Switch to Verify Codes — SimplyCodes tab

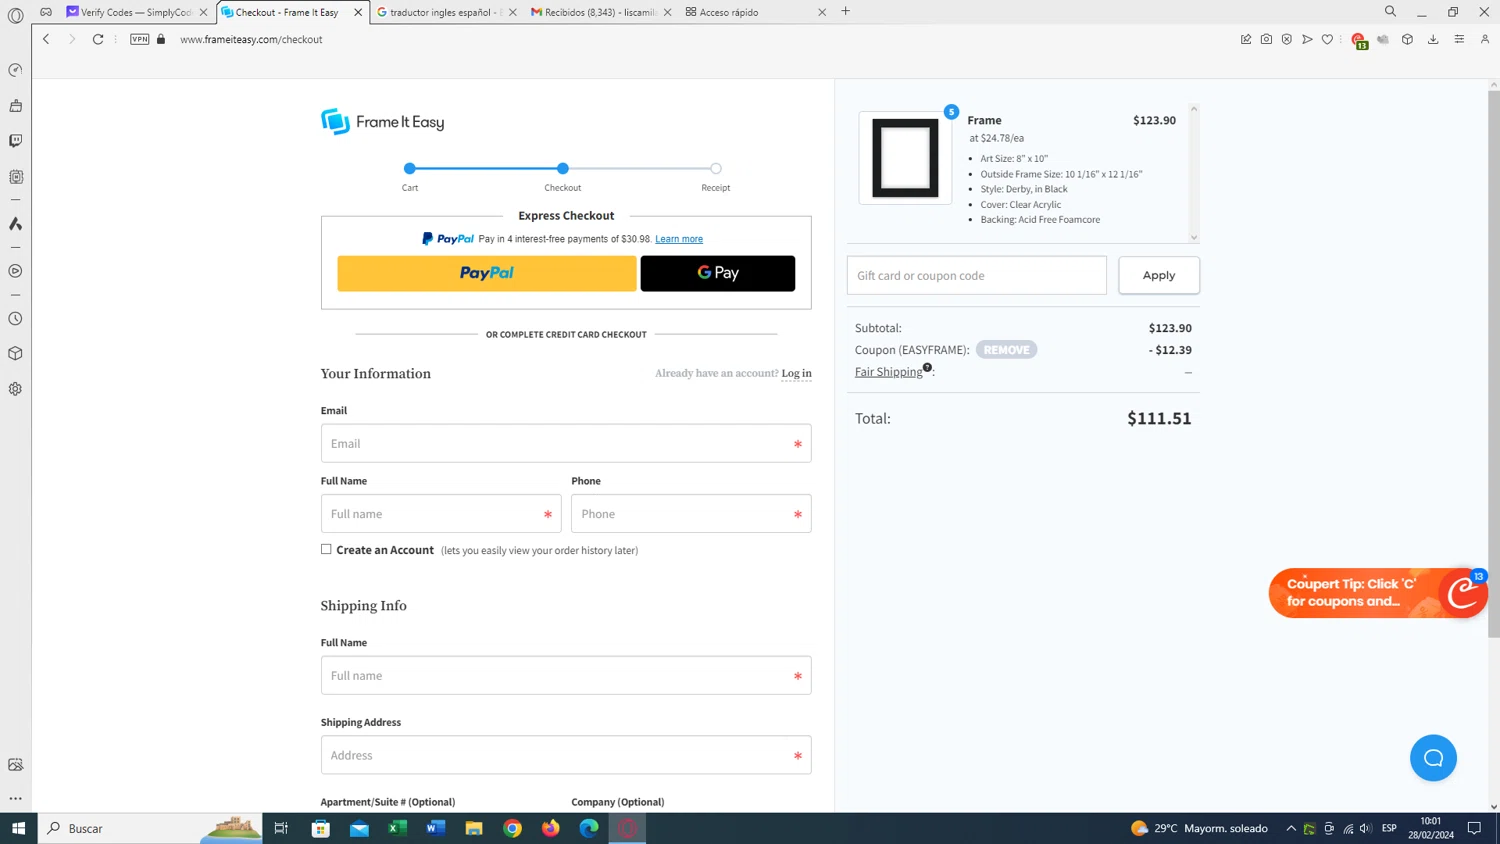pyautogui.click(x=136, y=12)
